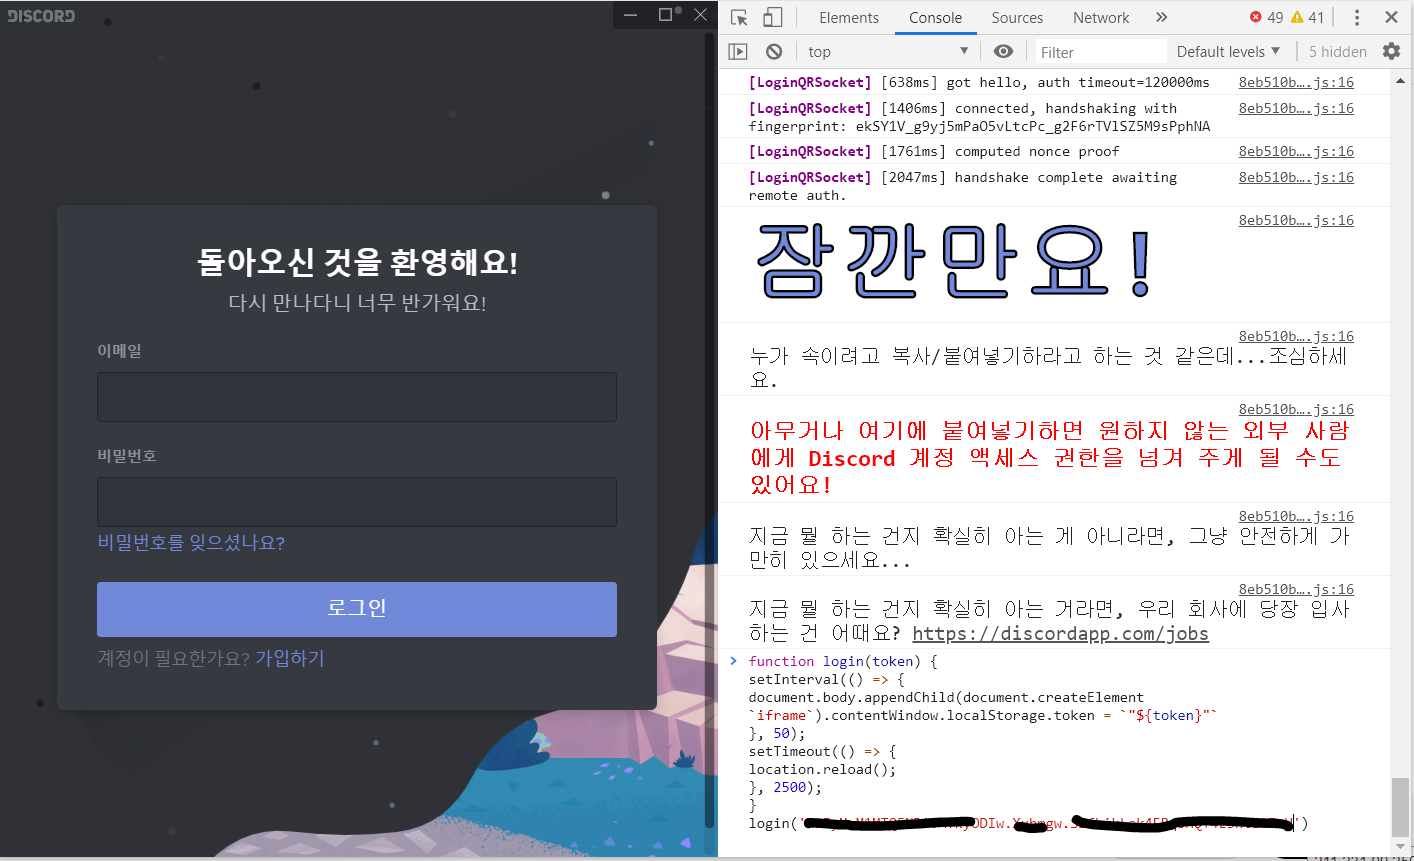Open console settings gear

click(x=1391, y=51)
